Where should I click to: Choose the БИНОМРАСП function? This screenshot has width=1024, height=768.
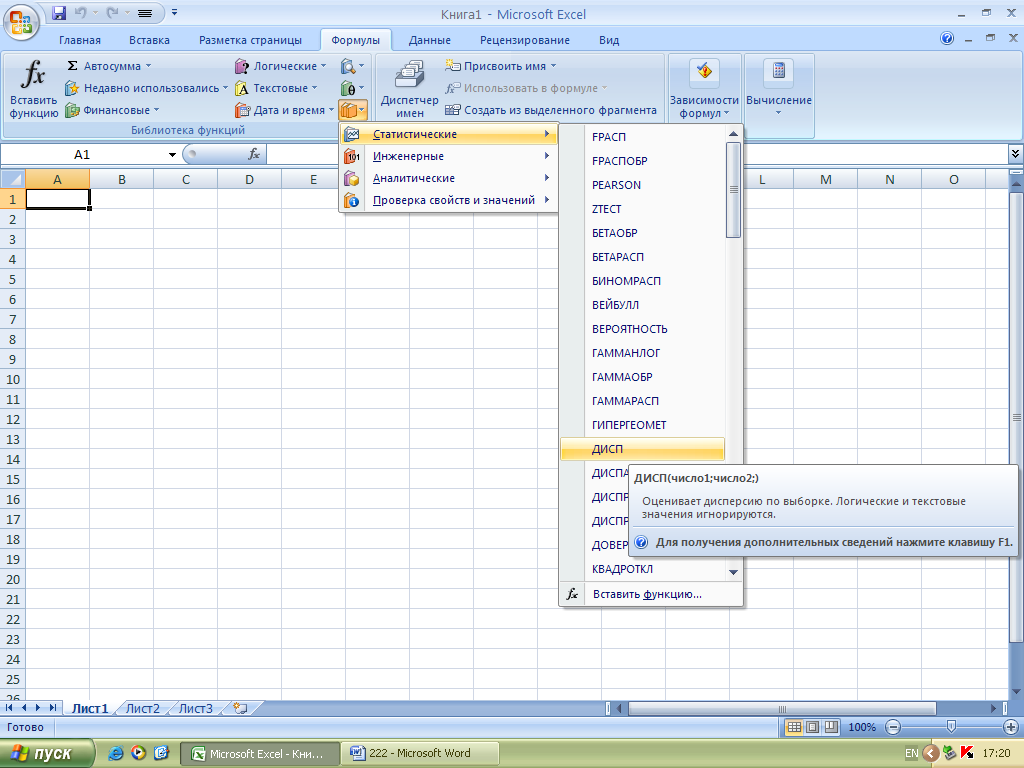pos(643,281)
